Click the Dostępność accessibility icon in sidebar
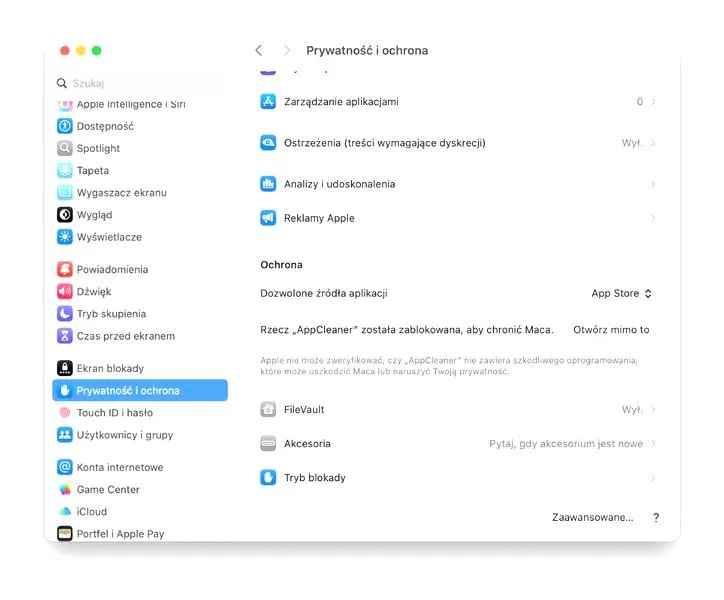The image size is (724, 600). pyautogui.click(x=65, y=126)
